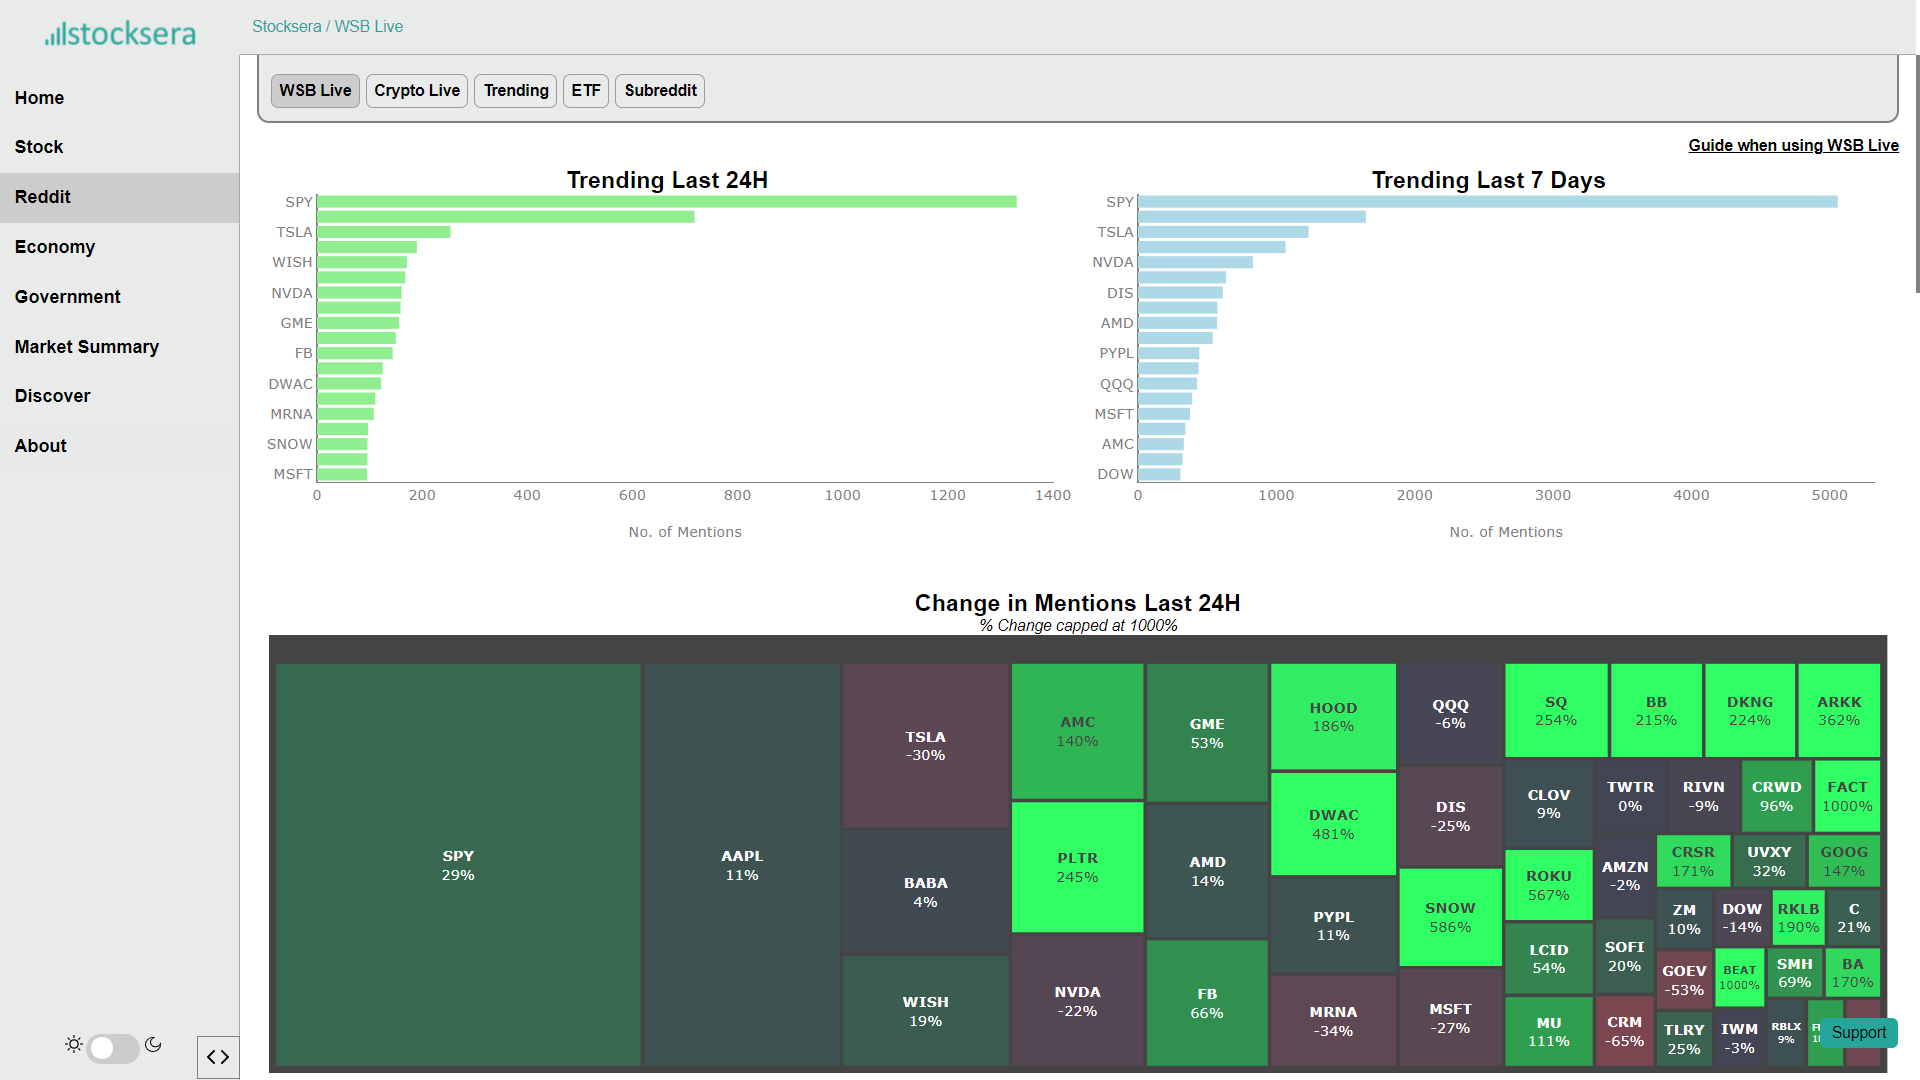Expand the Government sidebar section
Image resolution: width=1920 pixels, height=1080 pixels.
click(68, 297)
